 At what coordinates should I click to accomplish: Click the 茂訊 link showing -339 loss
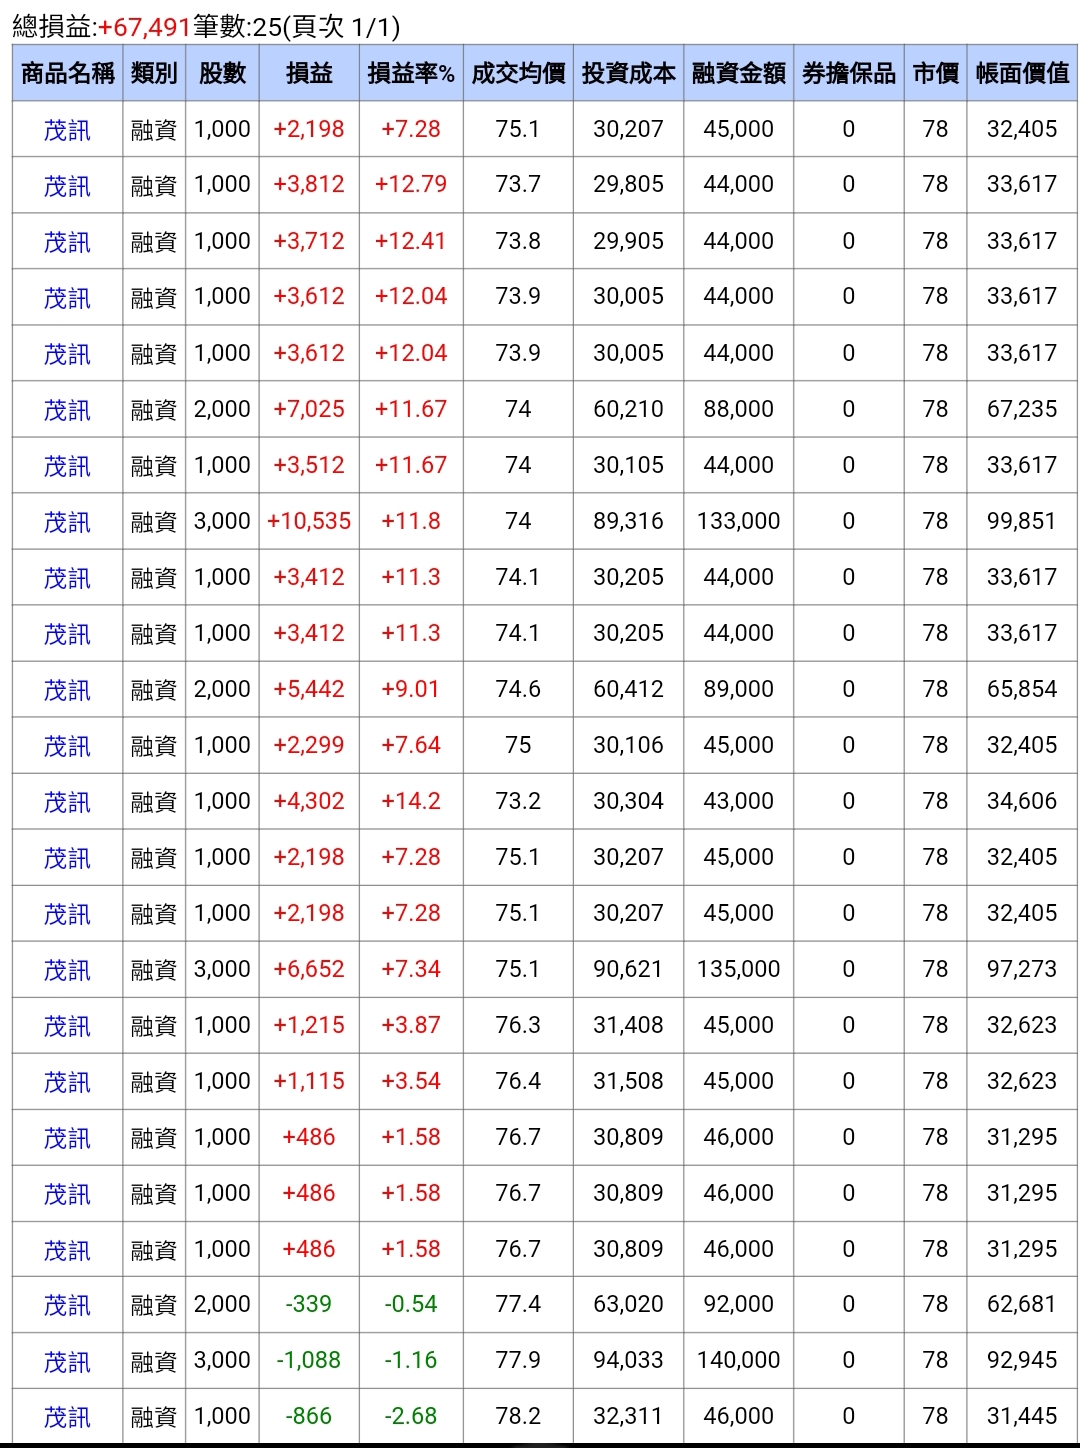pyautogui.click(x=66, y=1304)
